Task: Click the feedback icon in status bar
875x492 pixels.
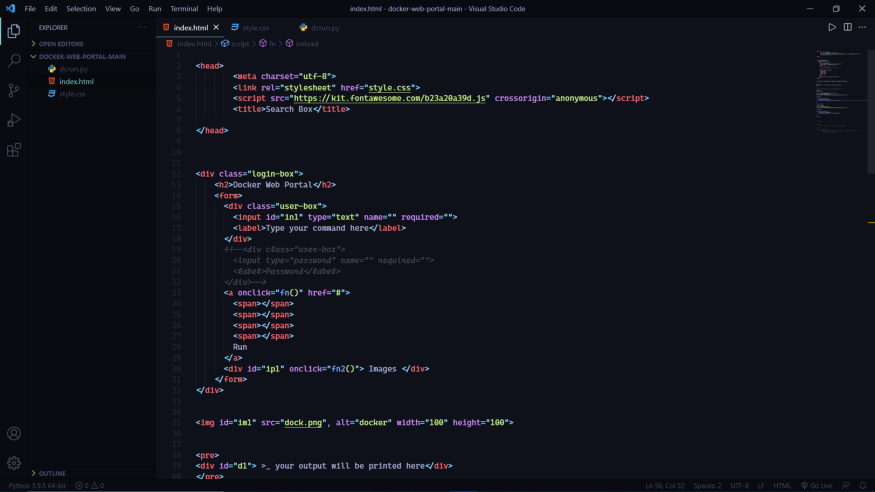Action: (847, 485)
